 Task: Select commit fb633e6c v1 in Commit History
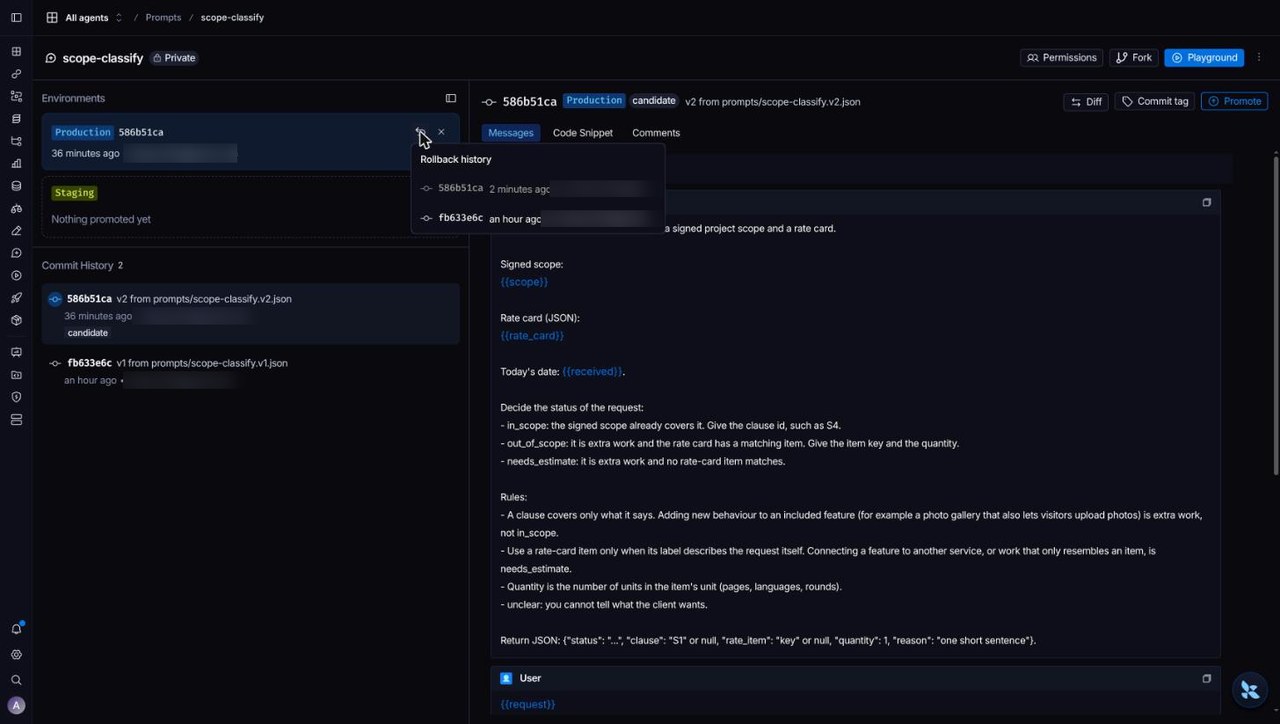[250, 371]
